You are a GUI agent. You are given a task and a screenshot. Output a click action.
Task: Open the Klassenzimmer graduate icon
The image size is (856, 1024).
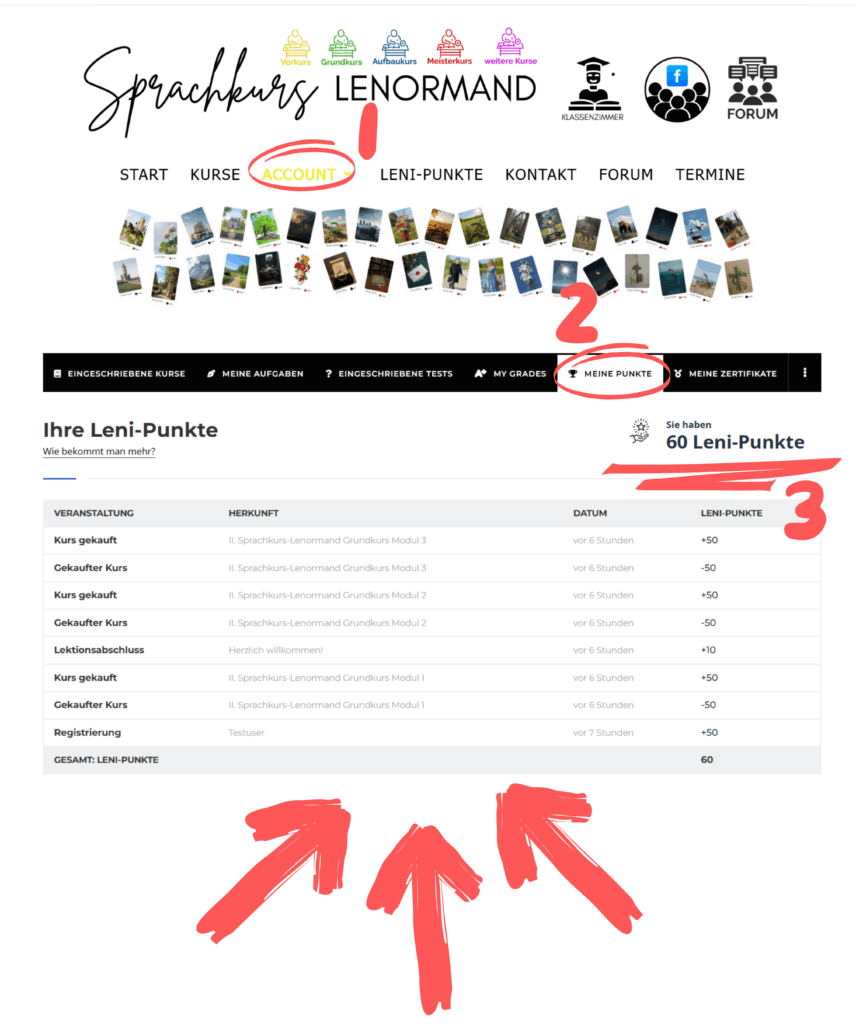pos(592,89)
